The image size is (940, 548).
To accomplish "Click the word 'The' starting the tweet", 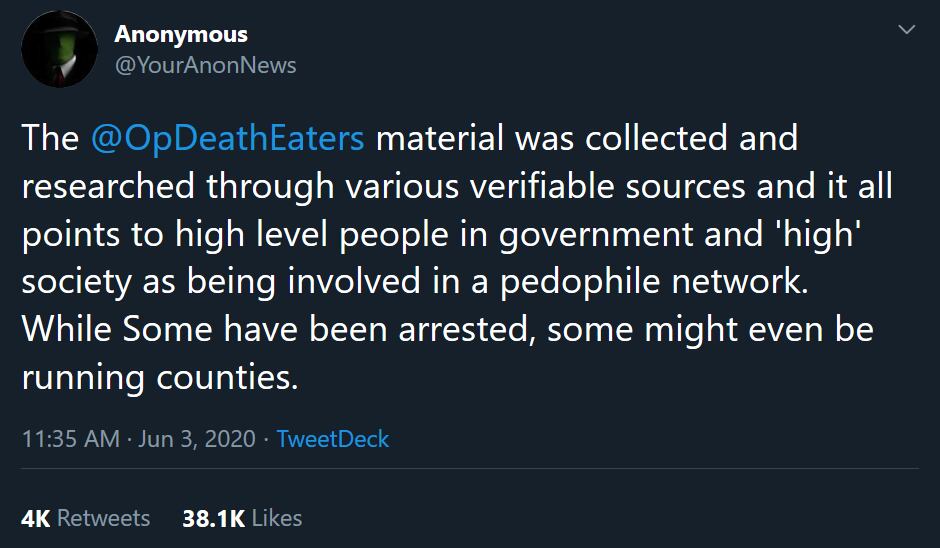I will tap(50, 138).
